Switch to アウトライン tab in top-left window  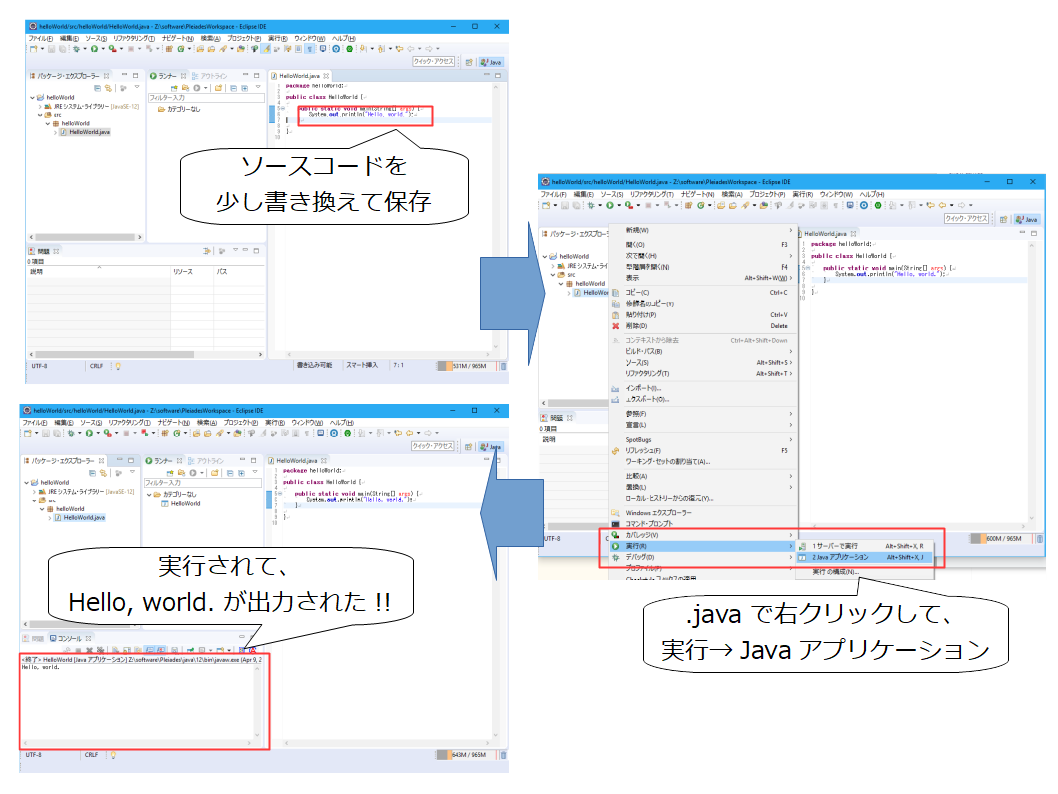click(210, 76)
